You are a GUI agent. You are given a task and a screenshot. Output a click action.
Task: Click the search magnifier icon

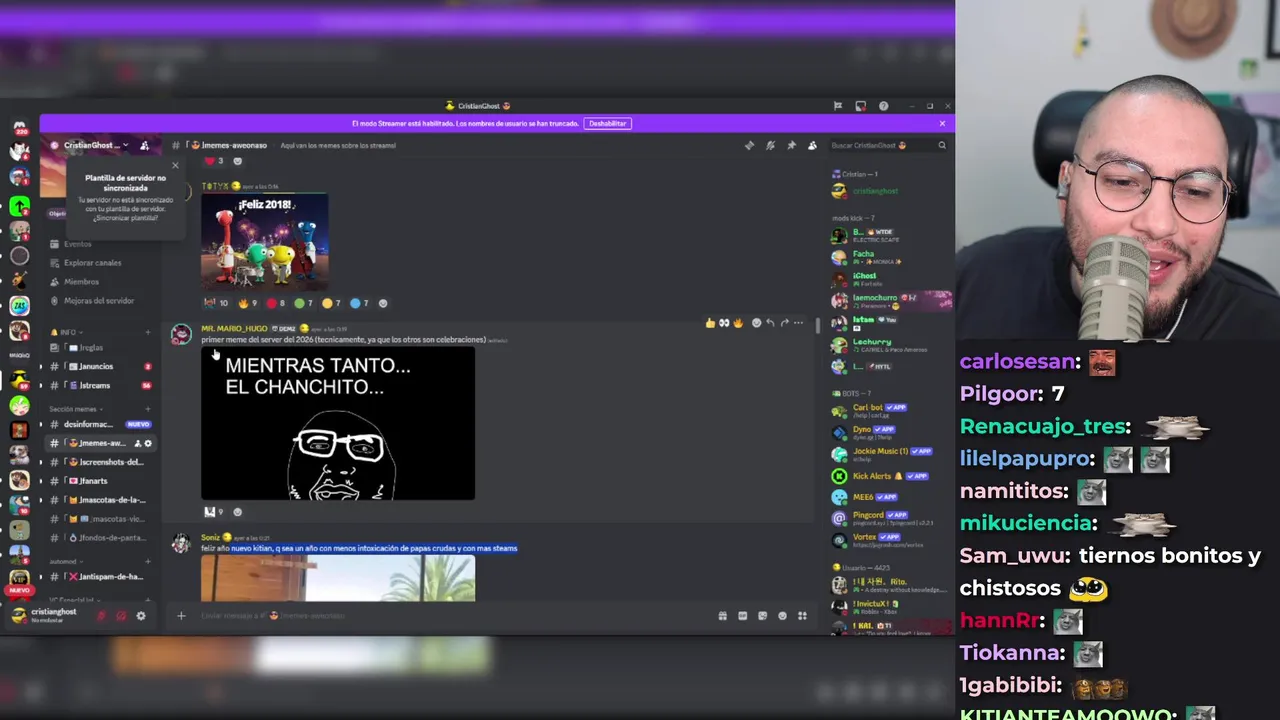pos(942,145)
